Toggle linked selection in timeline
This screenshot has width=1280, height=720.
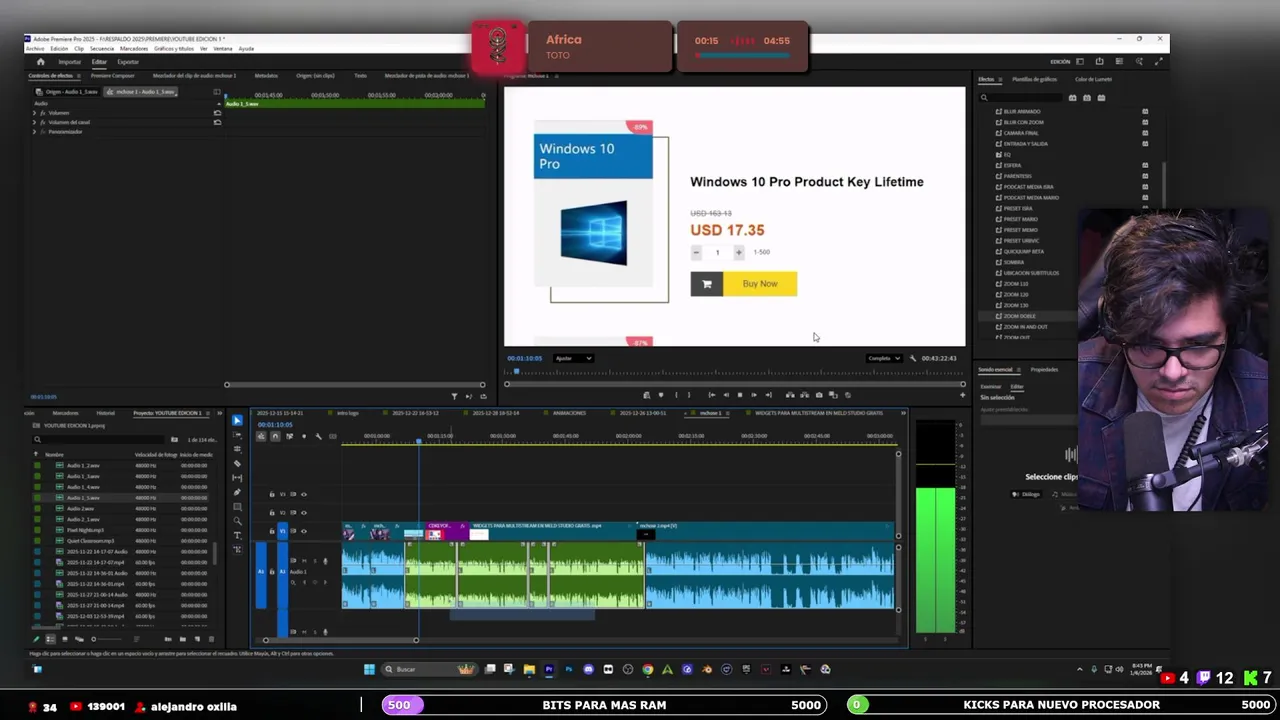tap(290, 436)
